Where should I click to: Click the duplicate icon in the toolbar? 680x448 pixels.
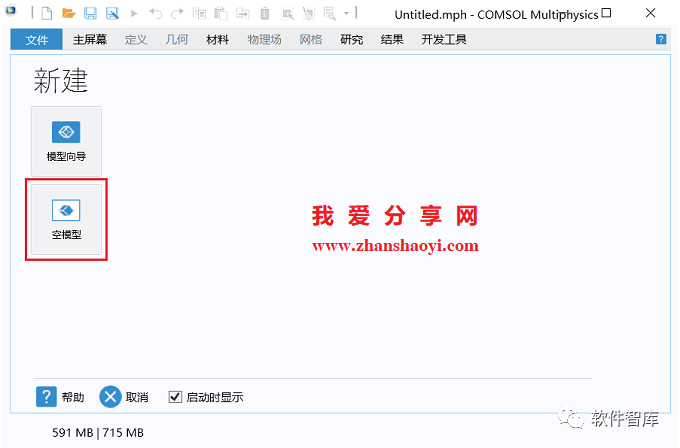[x=243, y=13]
